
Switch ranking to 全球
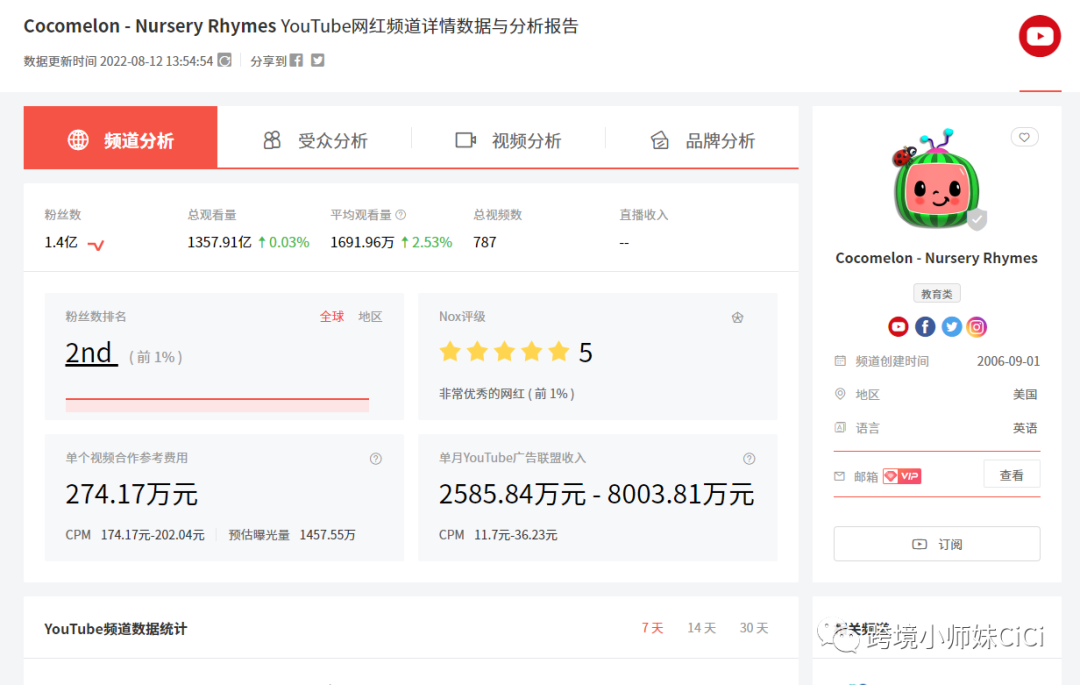click(x=332, y=317)
